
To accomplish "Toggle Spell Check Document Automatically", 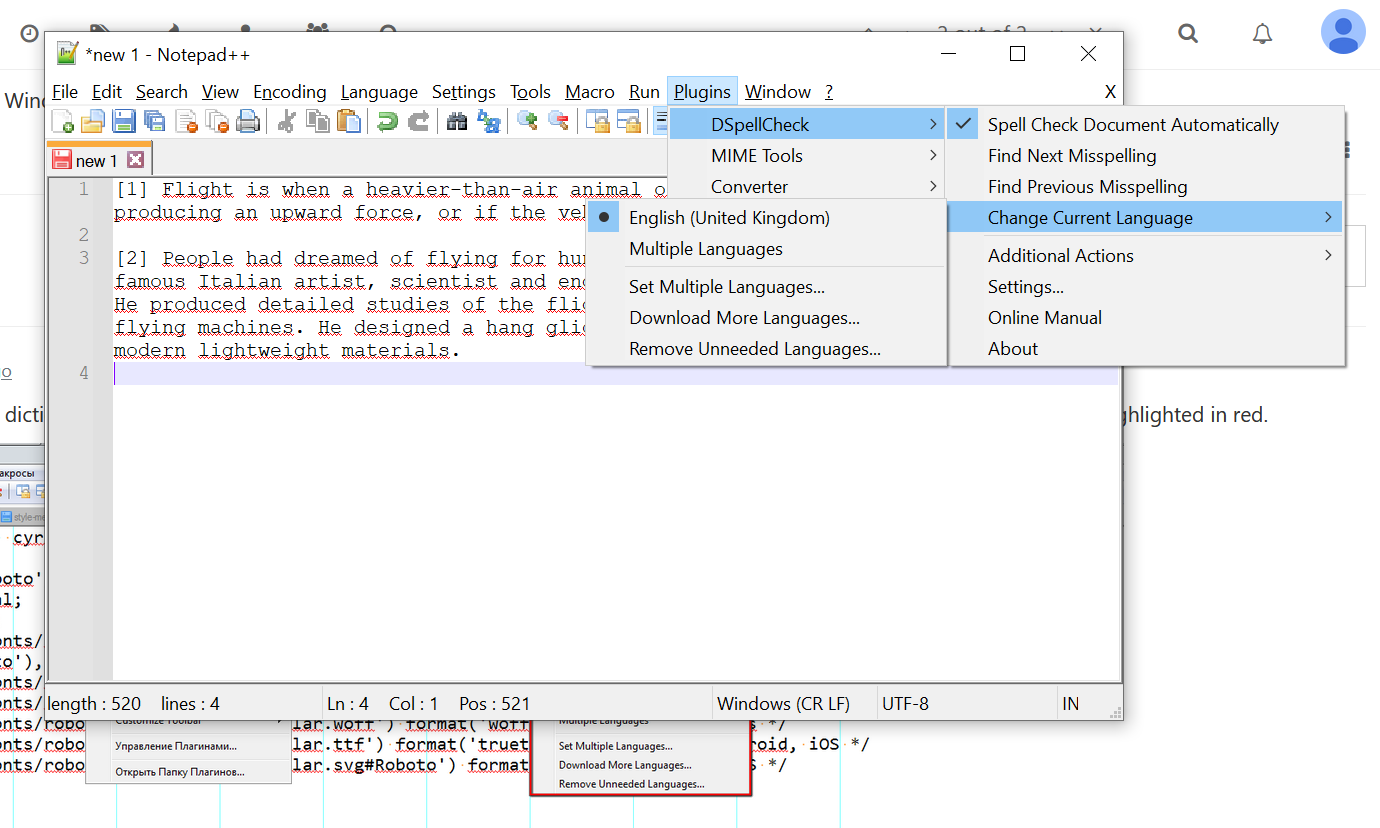I will pos(1145,125).
